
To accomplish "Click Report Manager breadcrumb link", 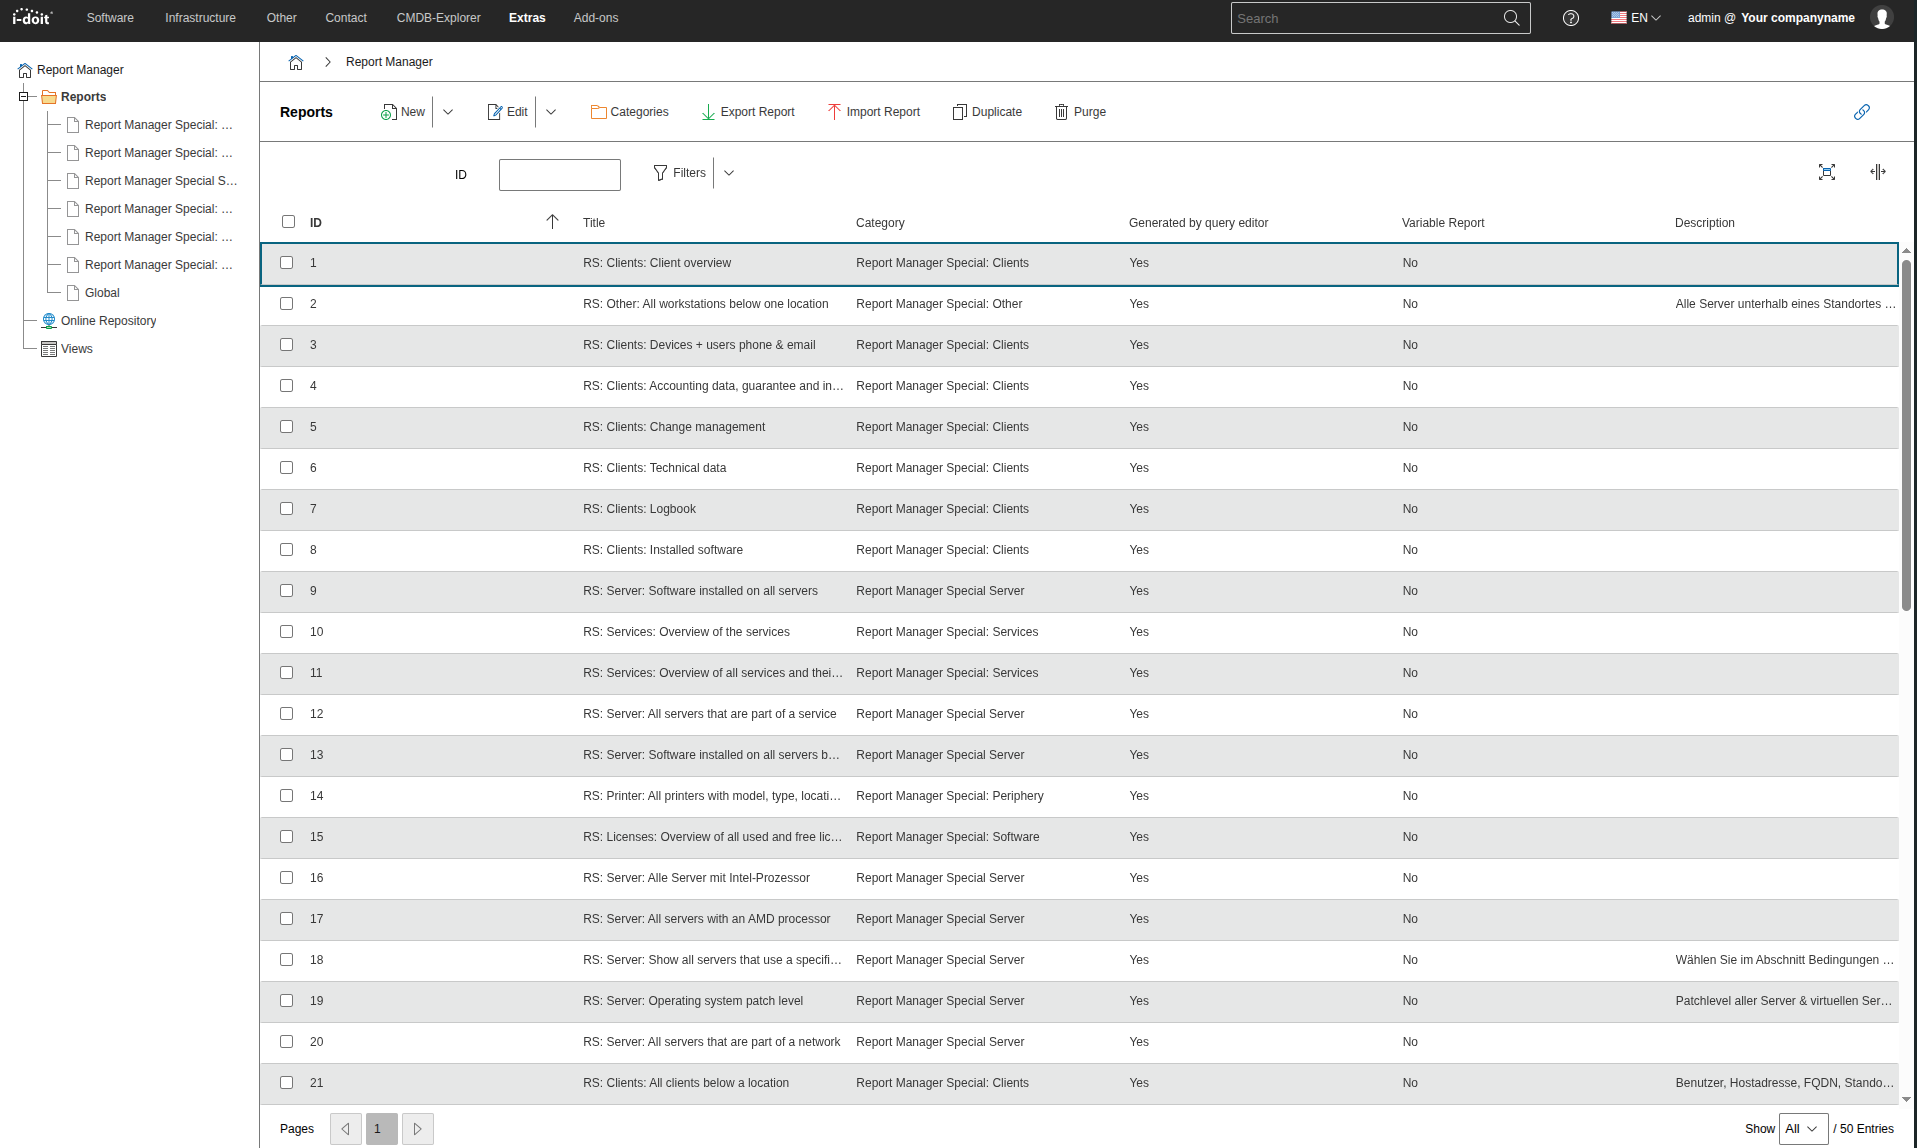I will (389, 62).
